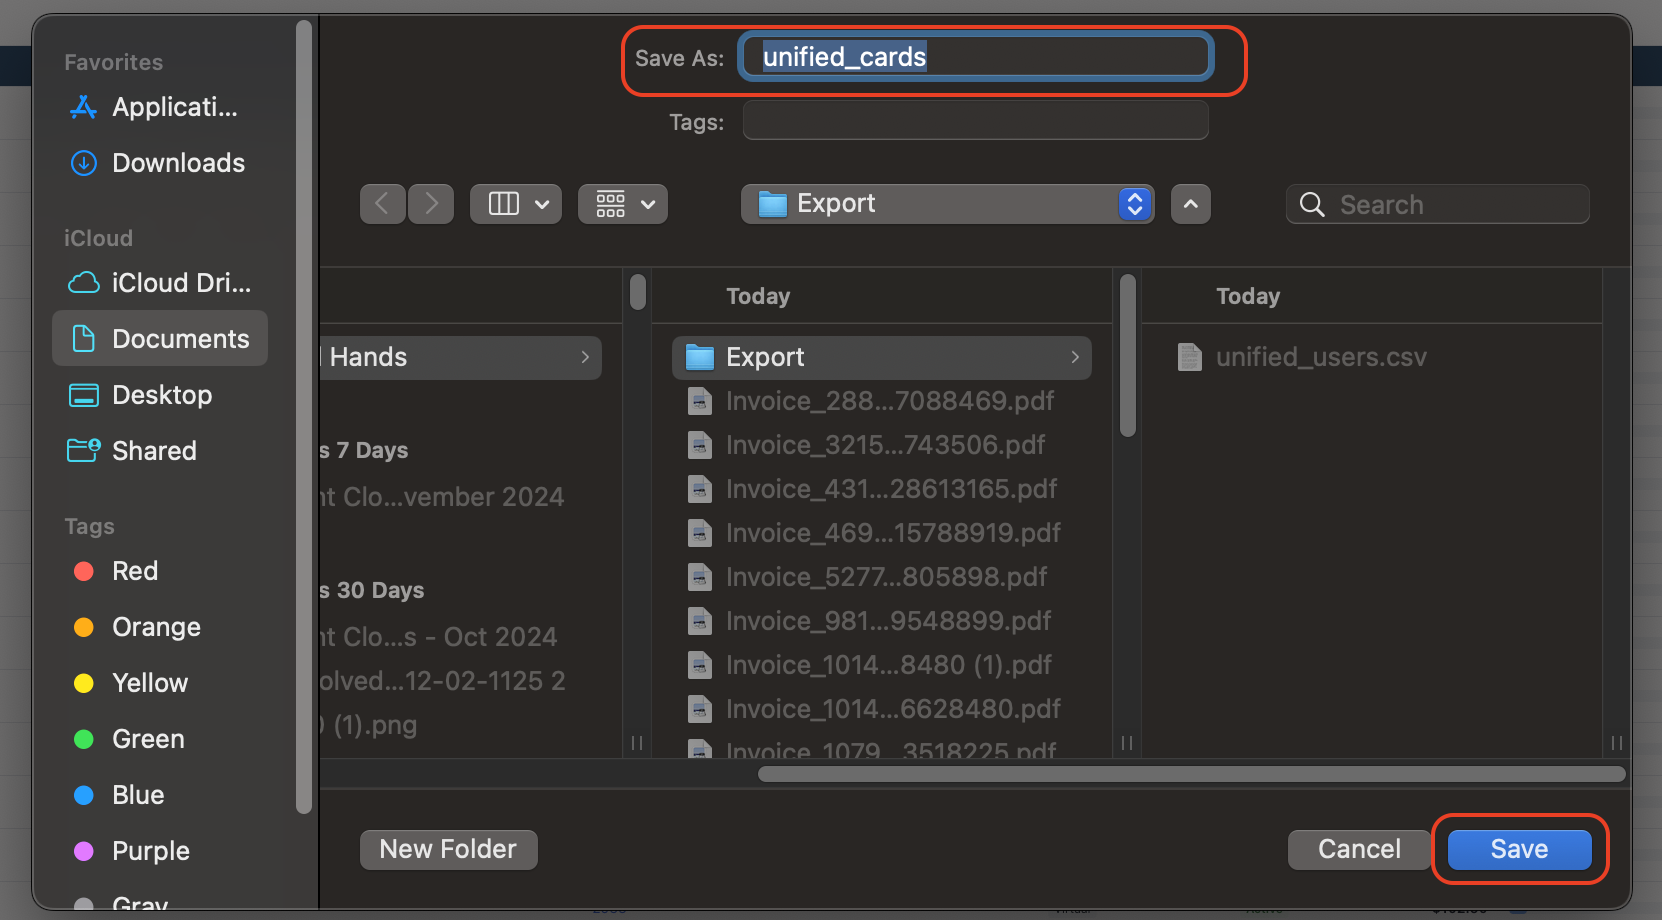Image resolution: width=1662 pixels, height=920 pixels.
Task: Collapse the dialog with the chevron-up button
Action: pos(1191,204)
